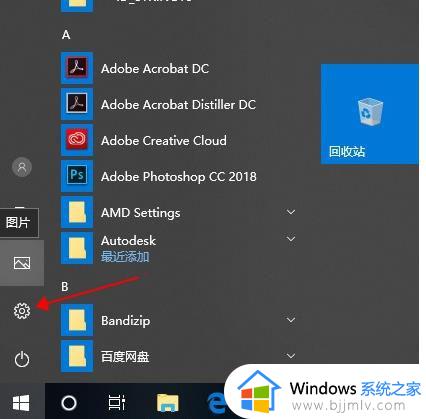Select the Adobe Creative Cloud label

click(164, 141)
